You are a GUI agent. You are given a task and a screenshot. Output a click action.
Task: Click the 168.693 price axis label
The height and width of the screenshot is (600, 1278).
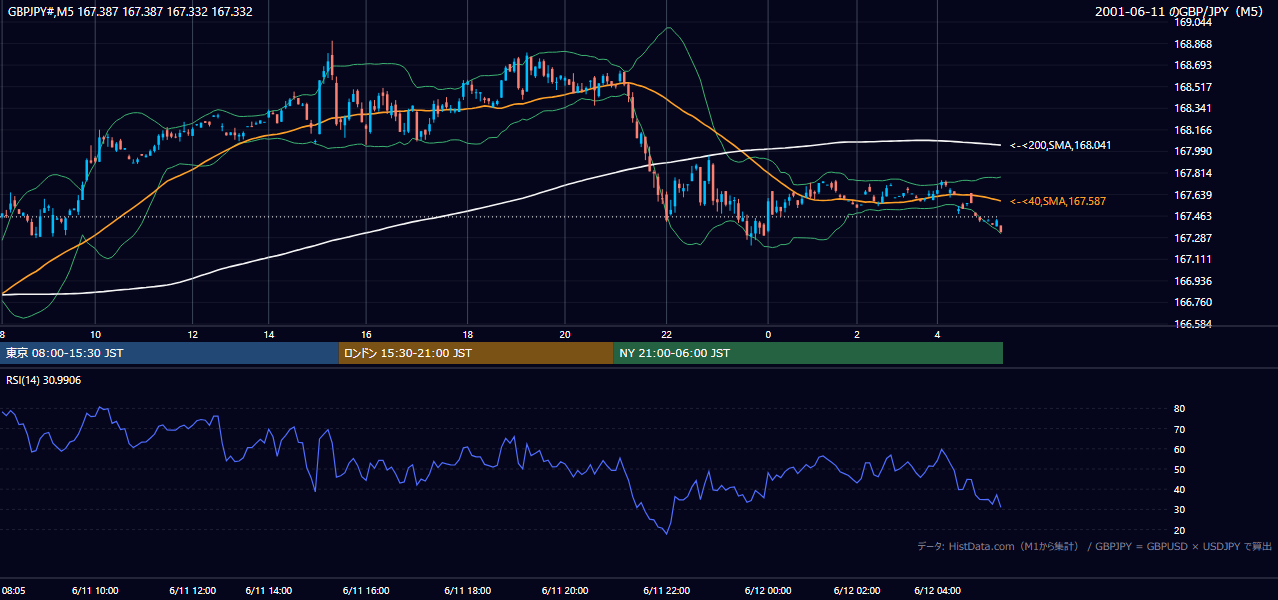click(1193, 65)
